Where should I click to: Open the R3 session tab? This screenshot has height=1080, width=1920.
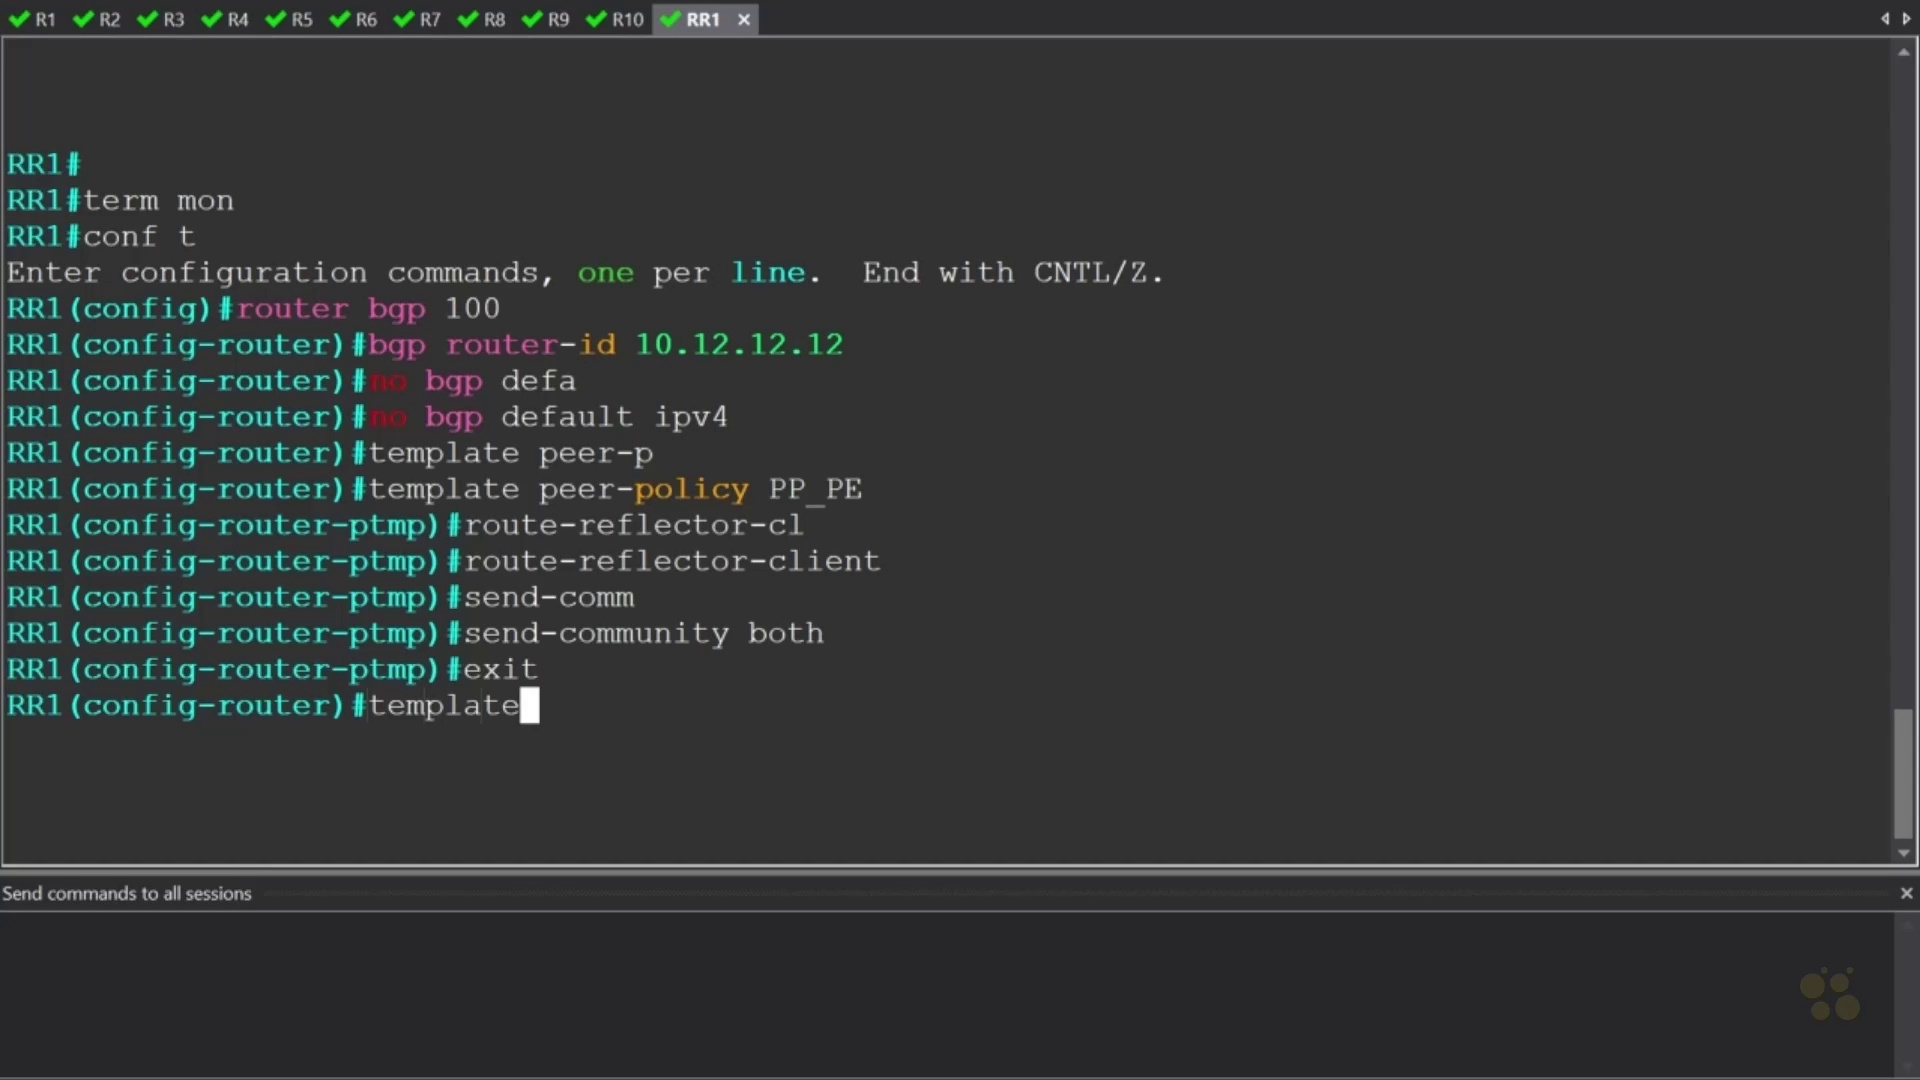[x=161, y=19]
